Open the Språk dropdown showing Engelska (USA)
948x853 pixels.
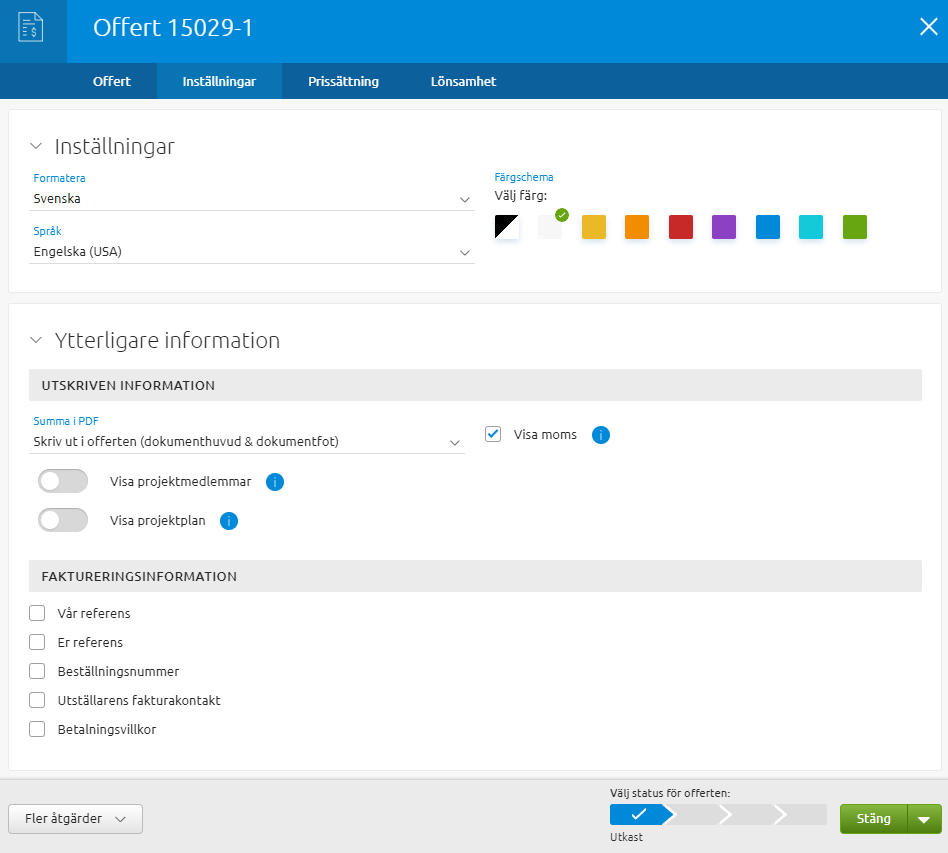coord(252,252)
